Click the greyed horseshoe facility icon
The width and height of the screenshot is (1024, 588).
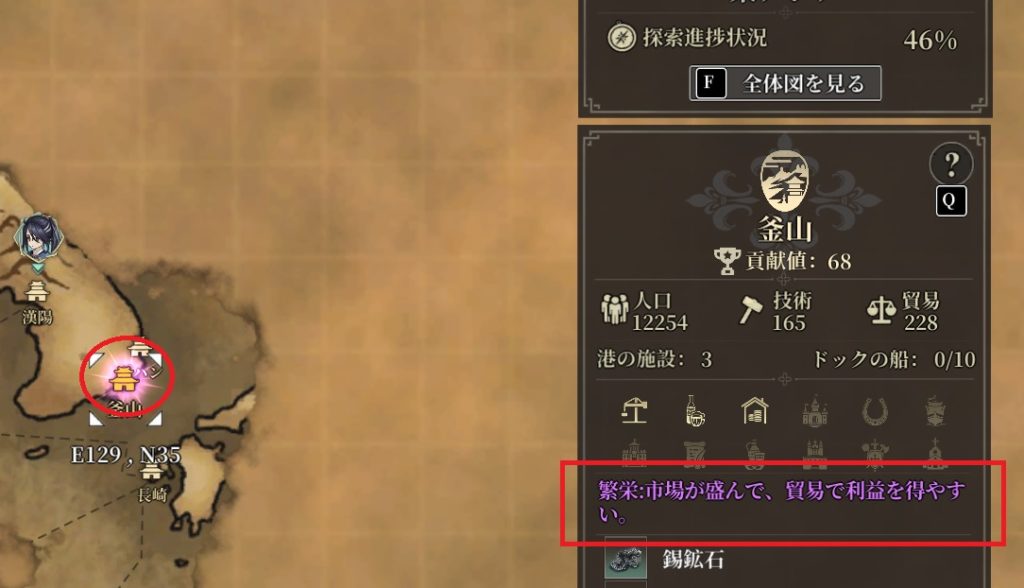click(874, 412)
